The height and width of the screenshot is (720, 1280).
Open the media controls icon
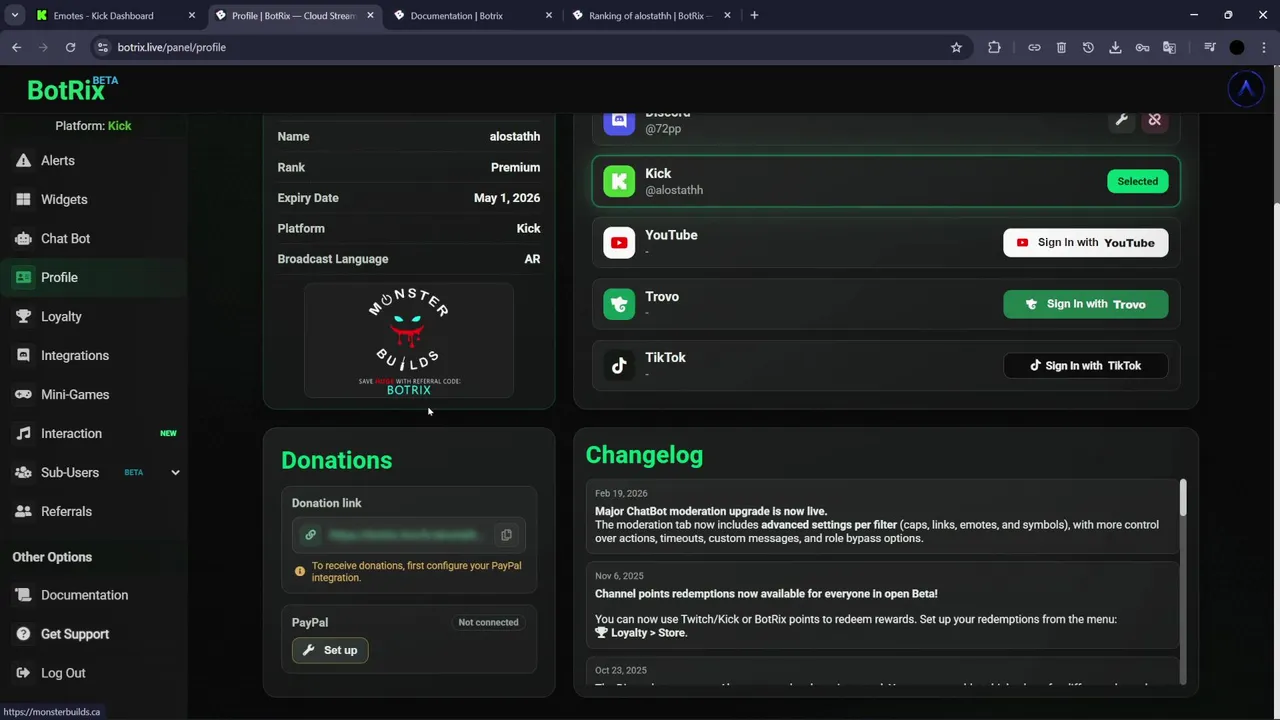(x=1210, y=47)
